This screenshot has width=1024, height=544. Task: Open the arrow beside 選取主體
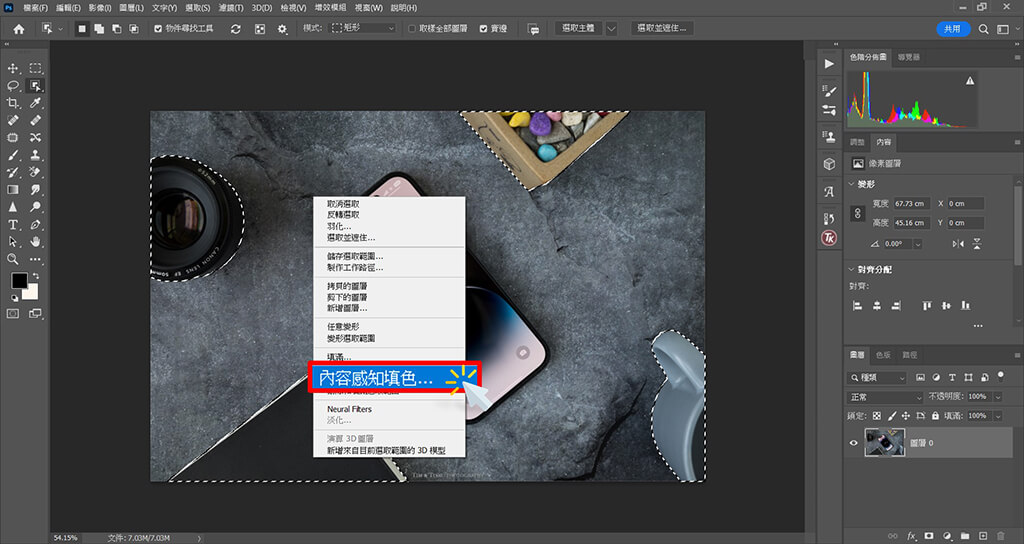click(611, 29)
